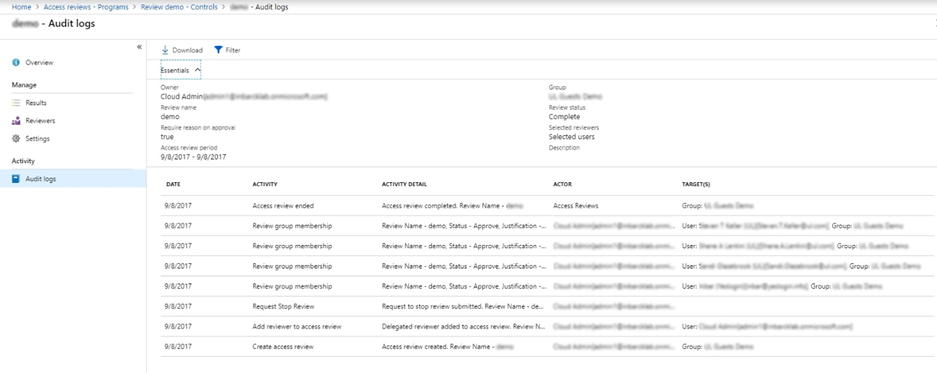Sort by ACTIVITY DETAIL column header

404,184
